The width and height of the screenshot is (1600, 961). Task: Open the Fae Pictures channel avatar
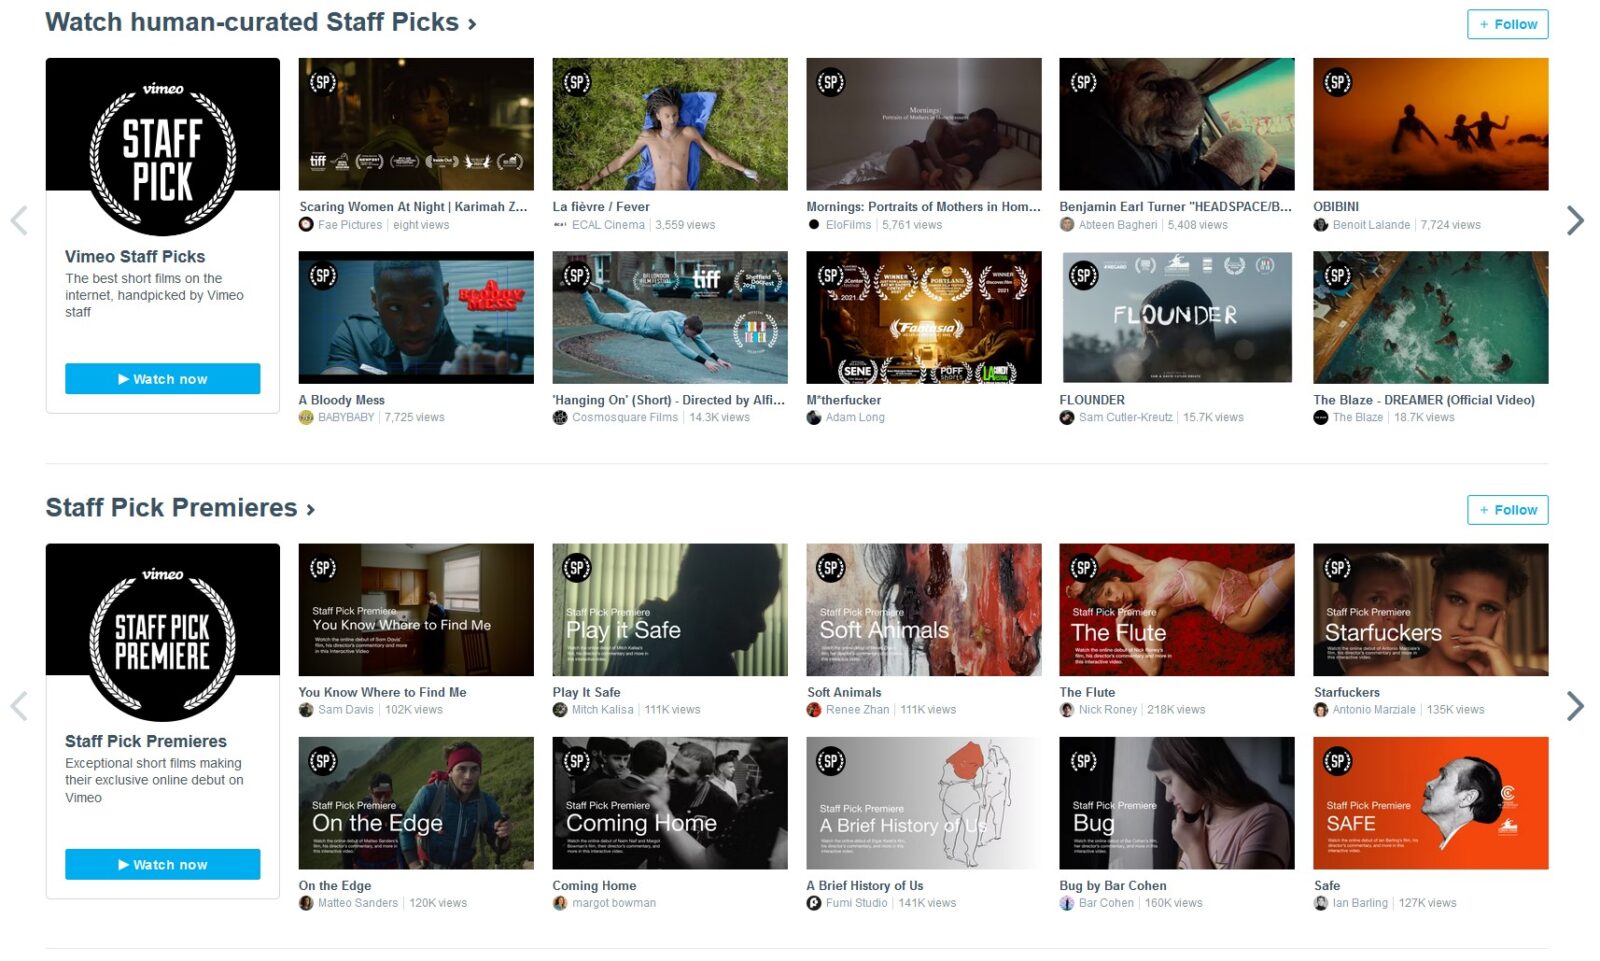click(x=306, y=225)
